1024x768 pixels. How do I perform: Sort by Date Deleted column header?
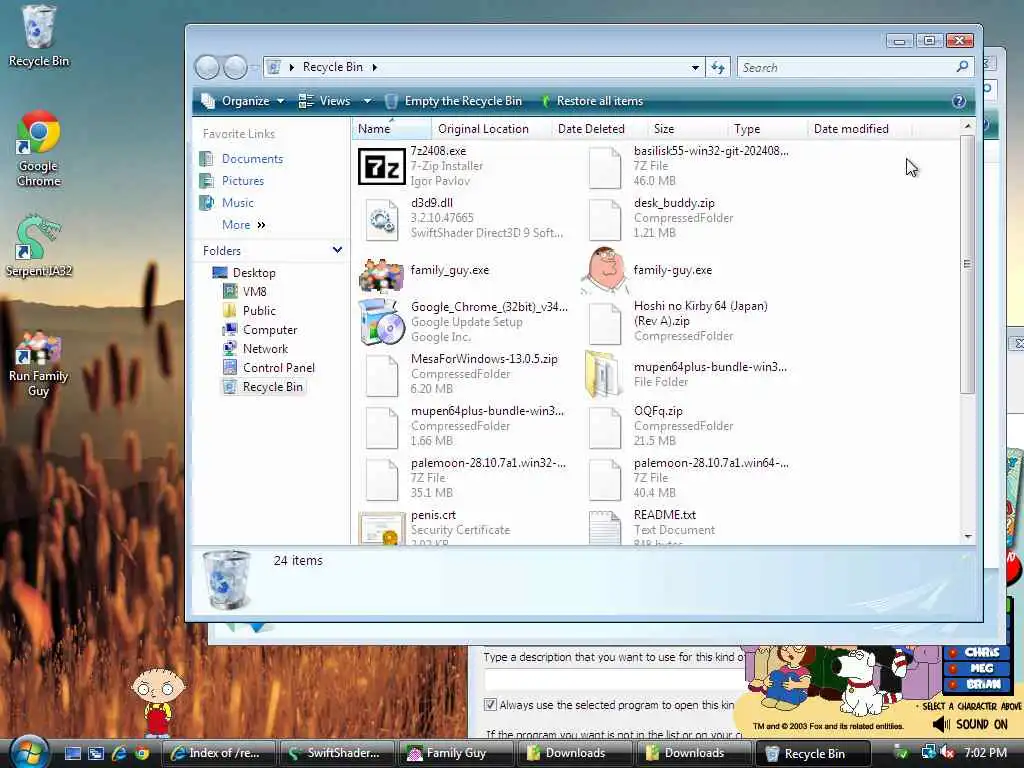click(599, 129)
